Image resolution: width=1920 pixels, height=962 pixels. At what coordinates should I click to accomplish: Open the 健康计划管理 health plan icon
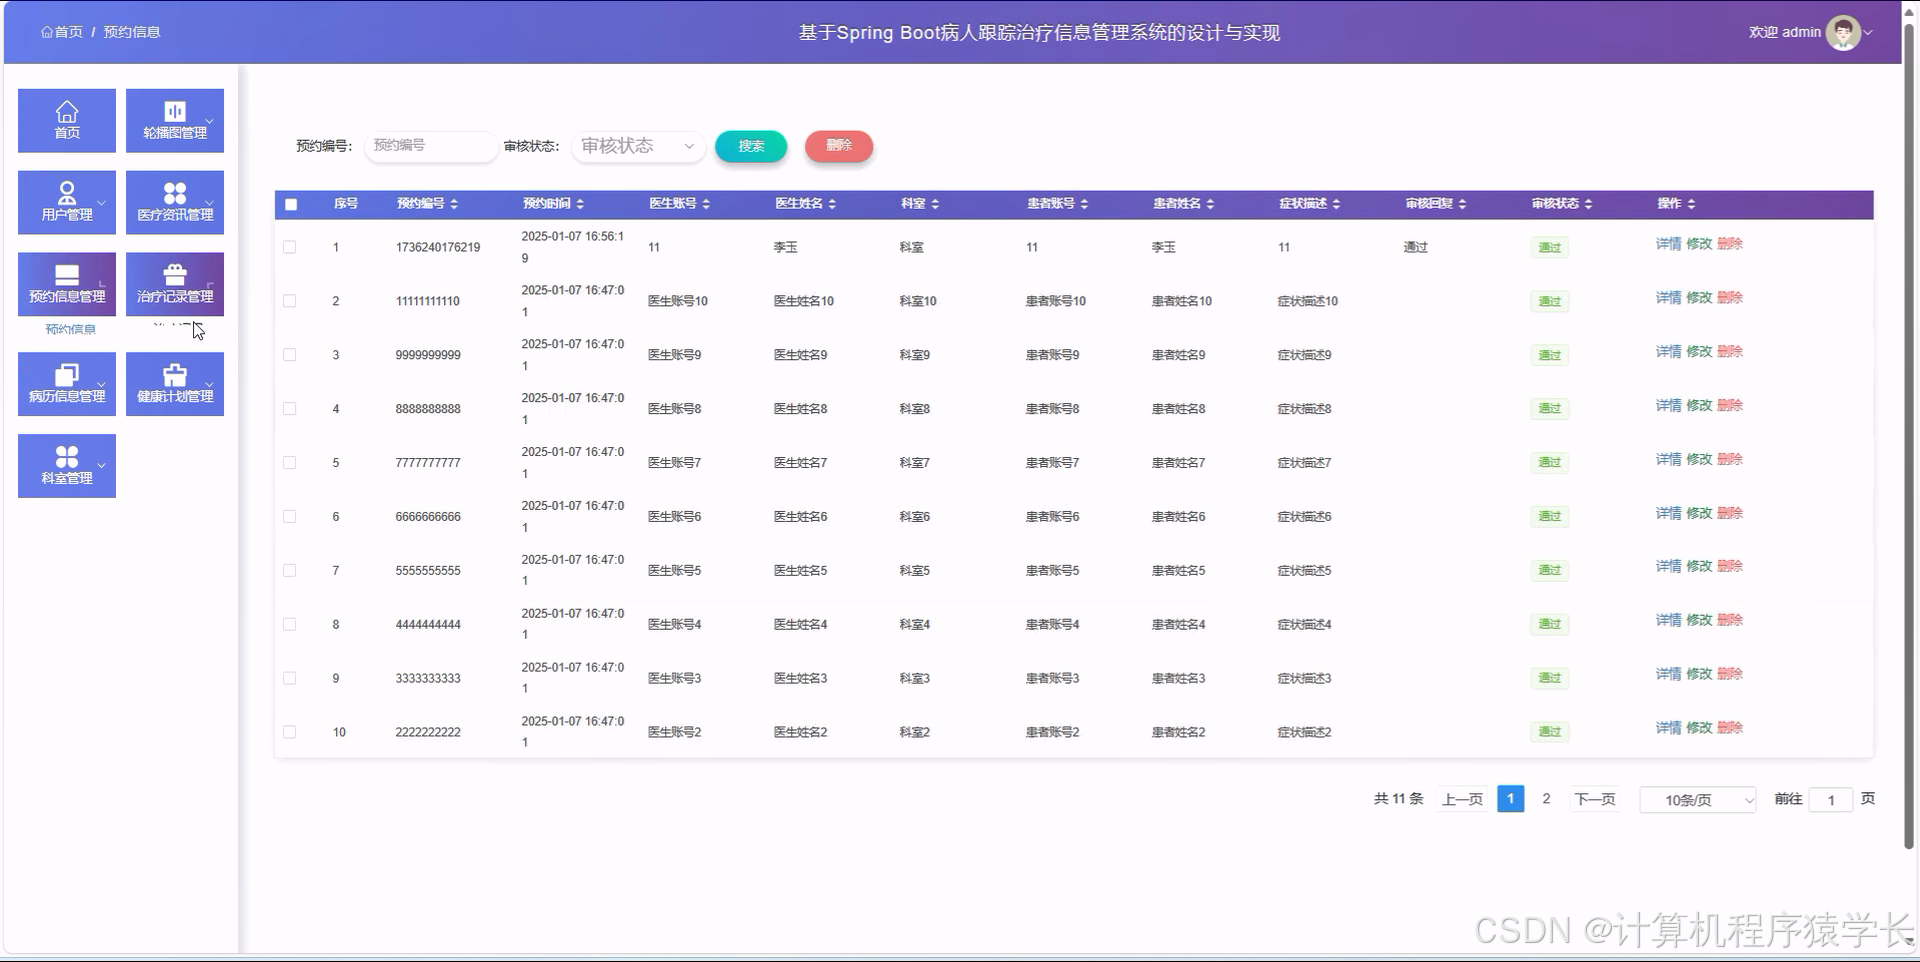pyautogui.click(x=174, y=383)
